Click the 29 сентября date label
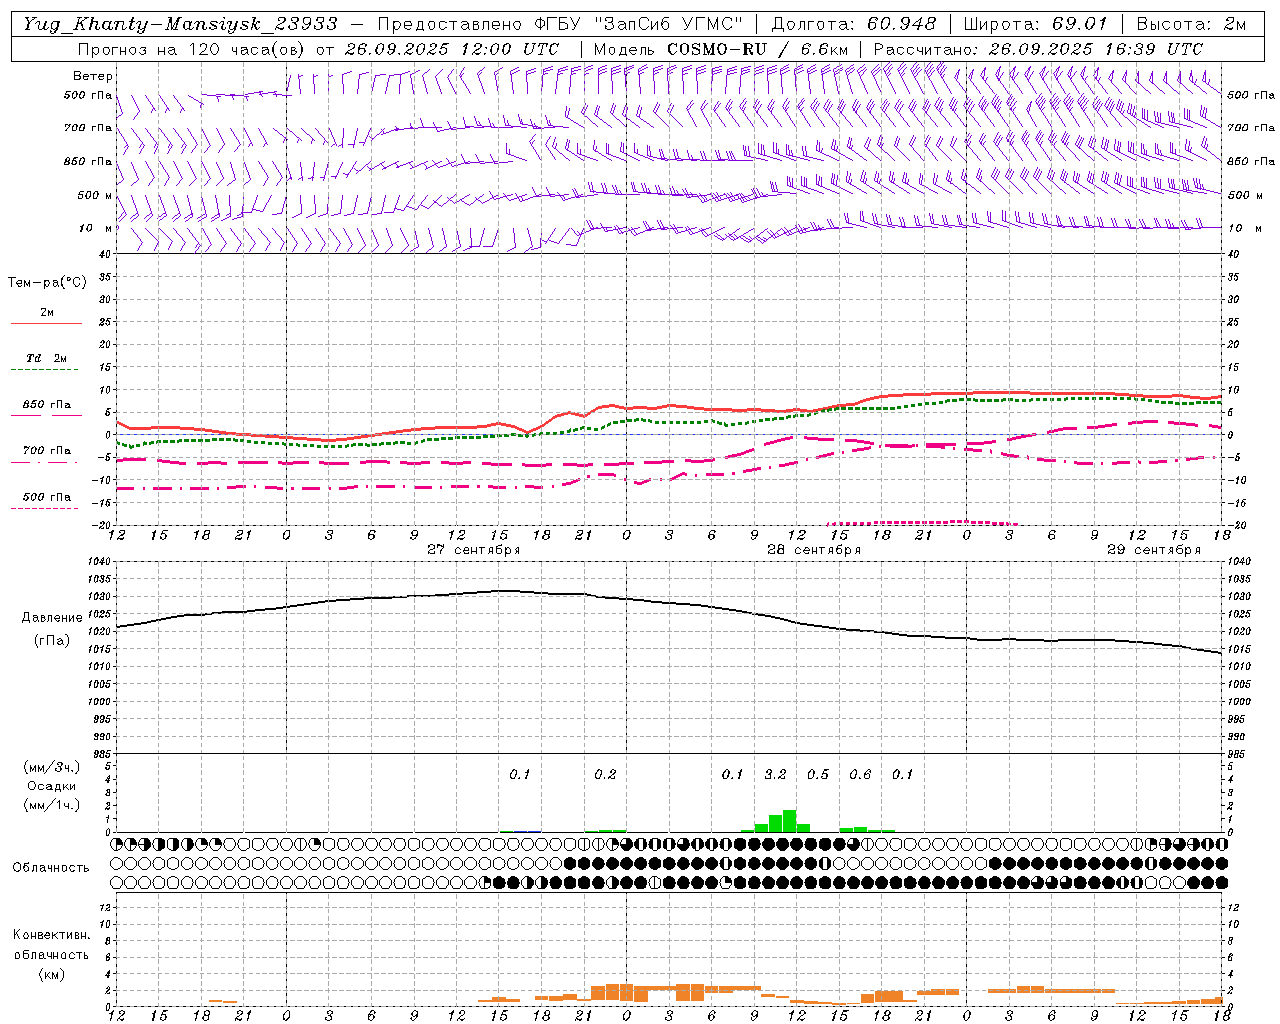Viewport: 1280px width, 1024px height. [1154, 550]
